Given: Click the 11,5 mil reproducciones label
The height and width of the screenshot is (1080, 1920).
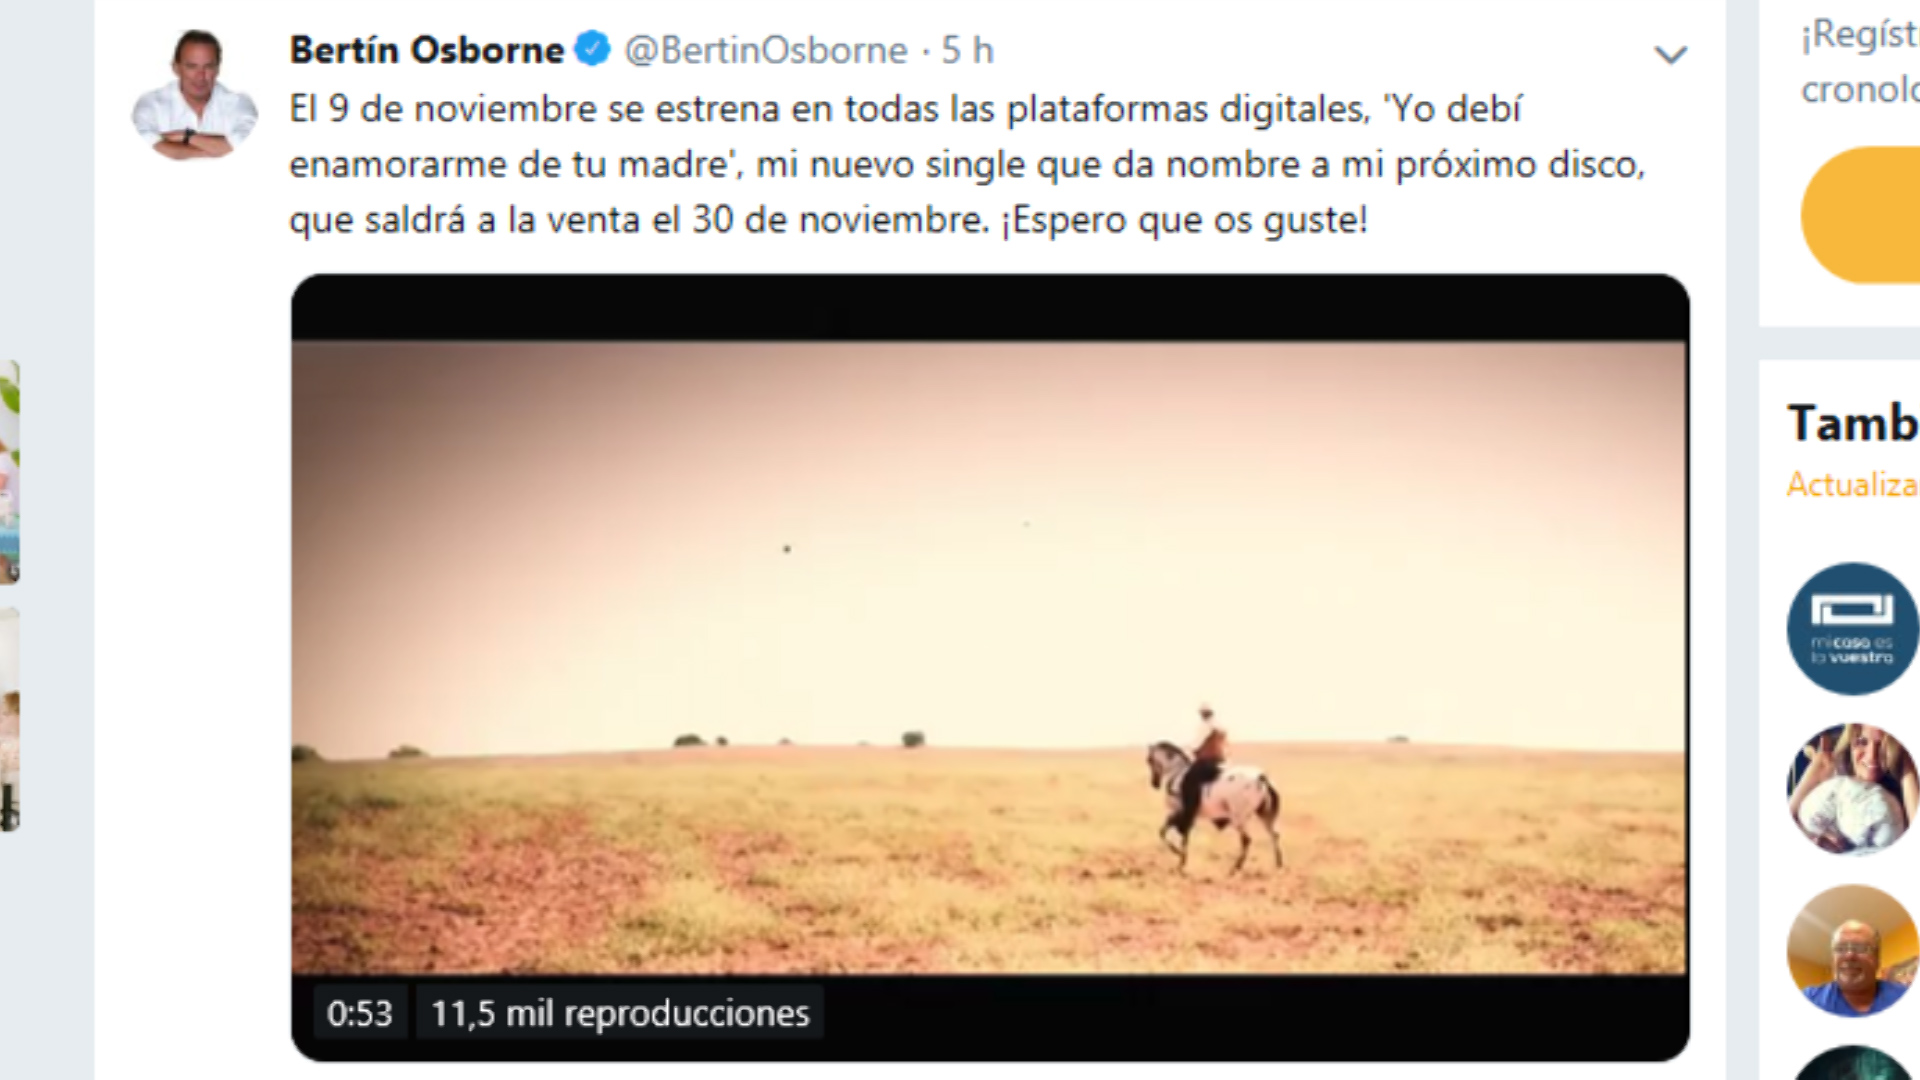Looking at the screenshot, I should point(620,1013).
